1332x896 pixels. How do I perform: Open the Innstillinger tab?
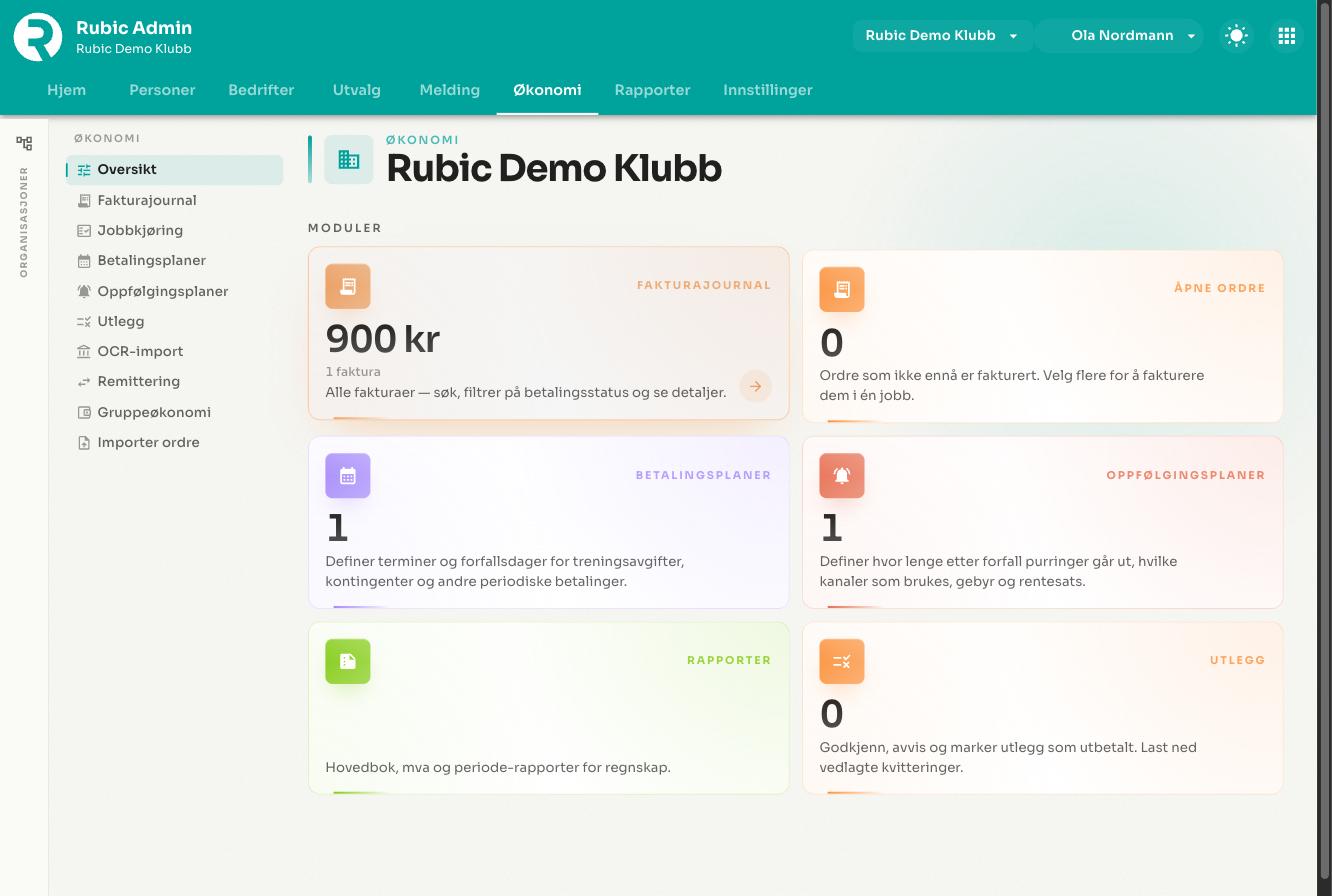pos(768,90)
